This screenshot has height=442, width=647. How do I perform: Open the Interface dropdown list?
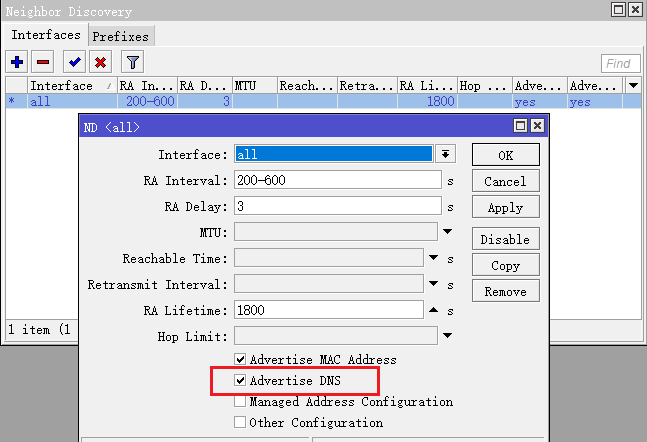click(x=446, y=154)
